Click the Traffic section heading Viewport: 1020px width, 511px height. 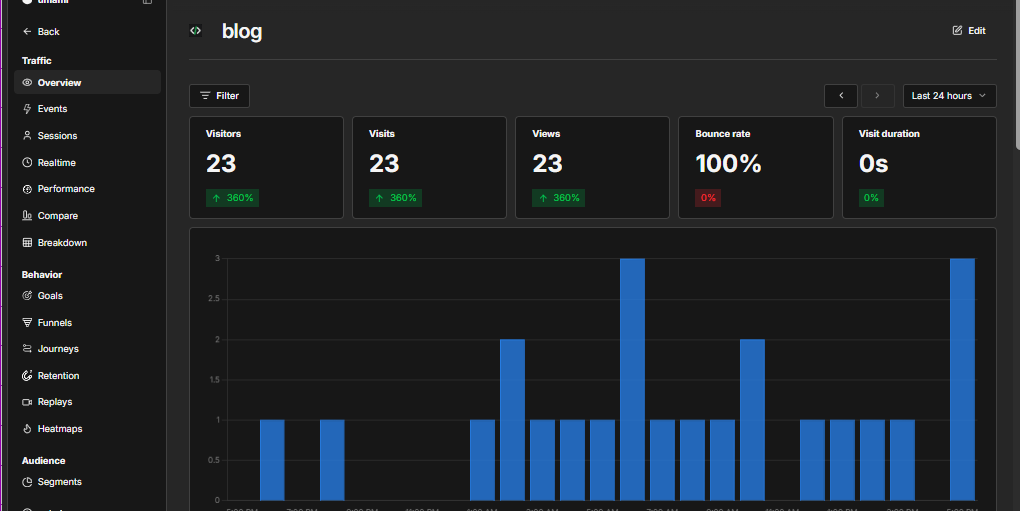coord(36,60)
